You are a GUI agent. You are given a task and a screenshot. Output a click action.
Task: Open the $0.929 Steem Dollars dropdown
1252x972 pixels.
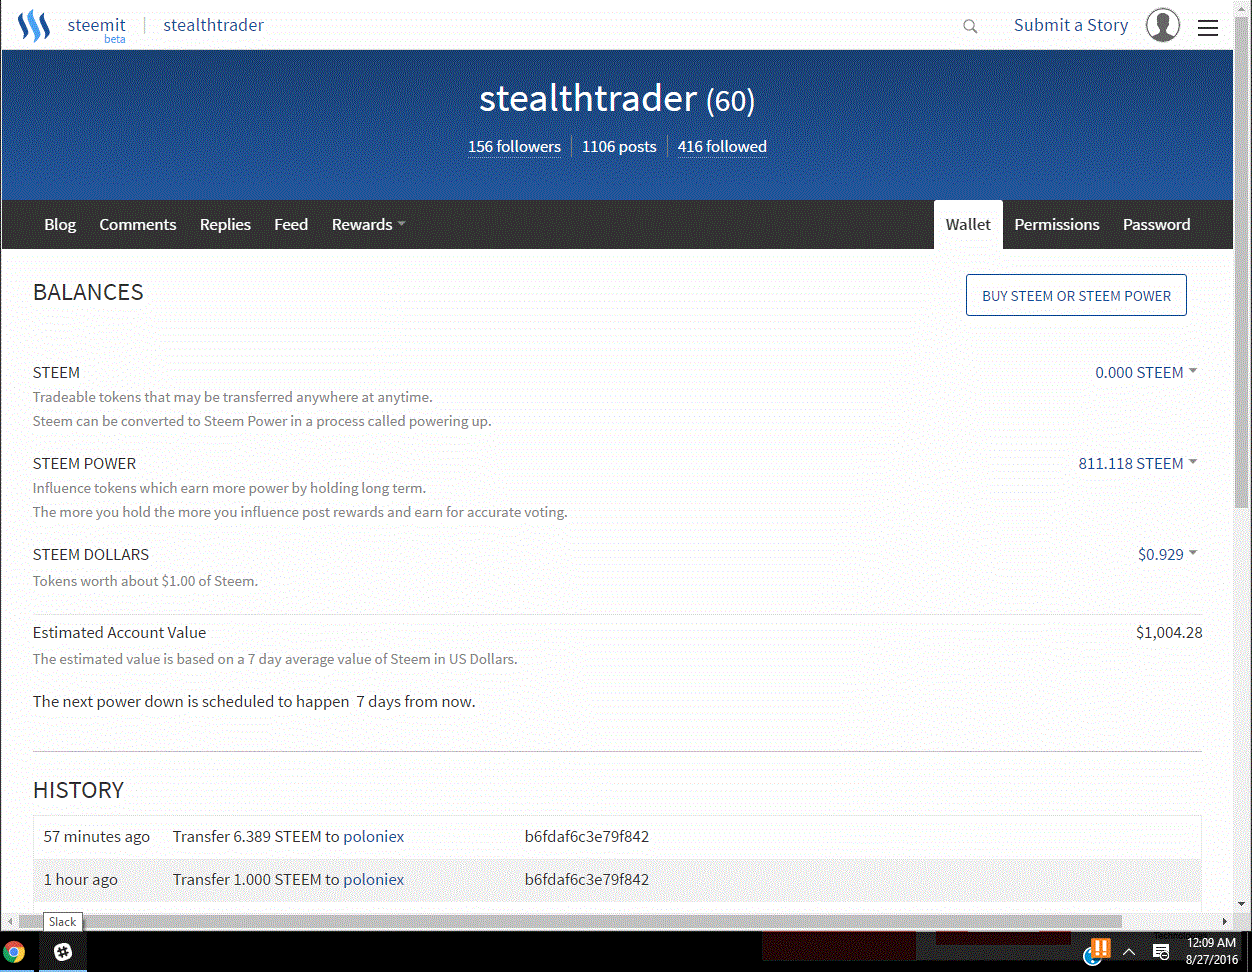pos(1167,554)
